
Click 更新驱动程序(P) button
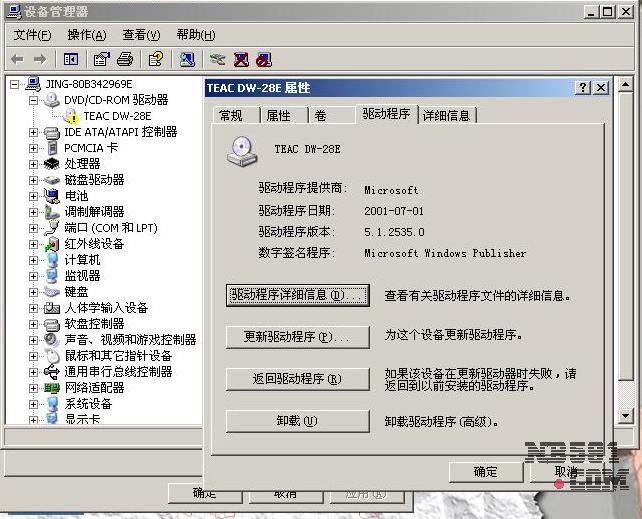pos(298,337)
